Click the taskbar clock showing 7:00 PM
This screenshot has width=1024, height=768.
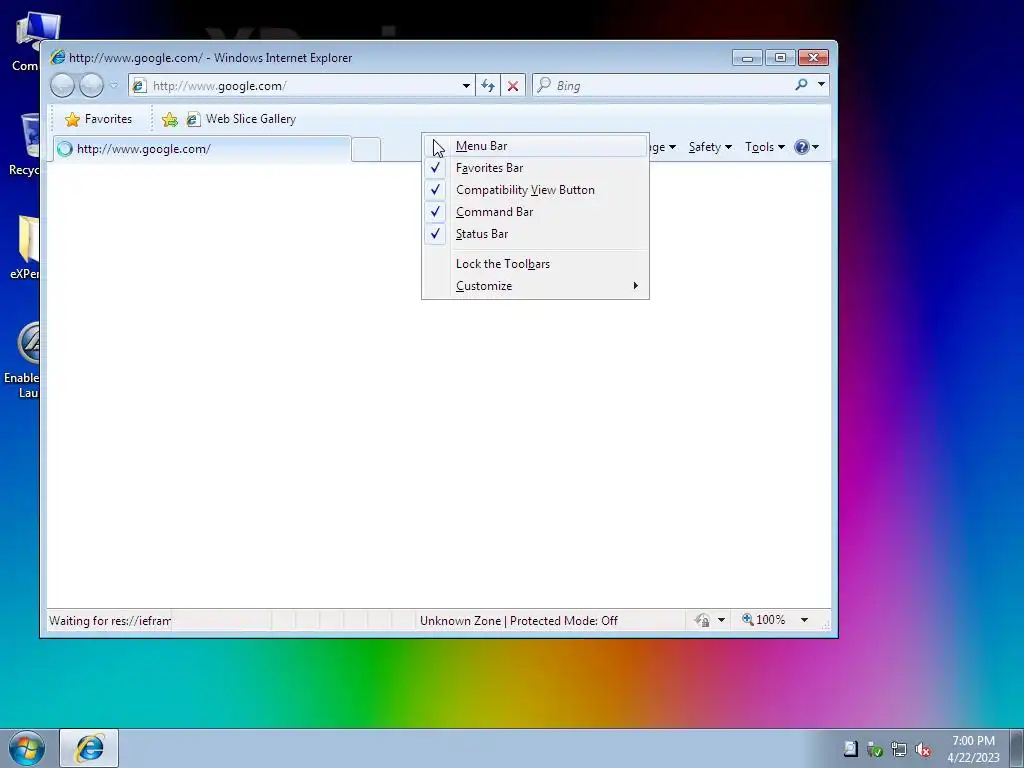(973, 749)
